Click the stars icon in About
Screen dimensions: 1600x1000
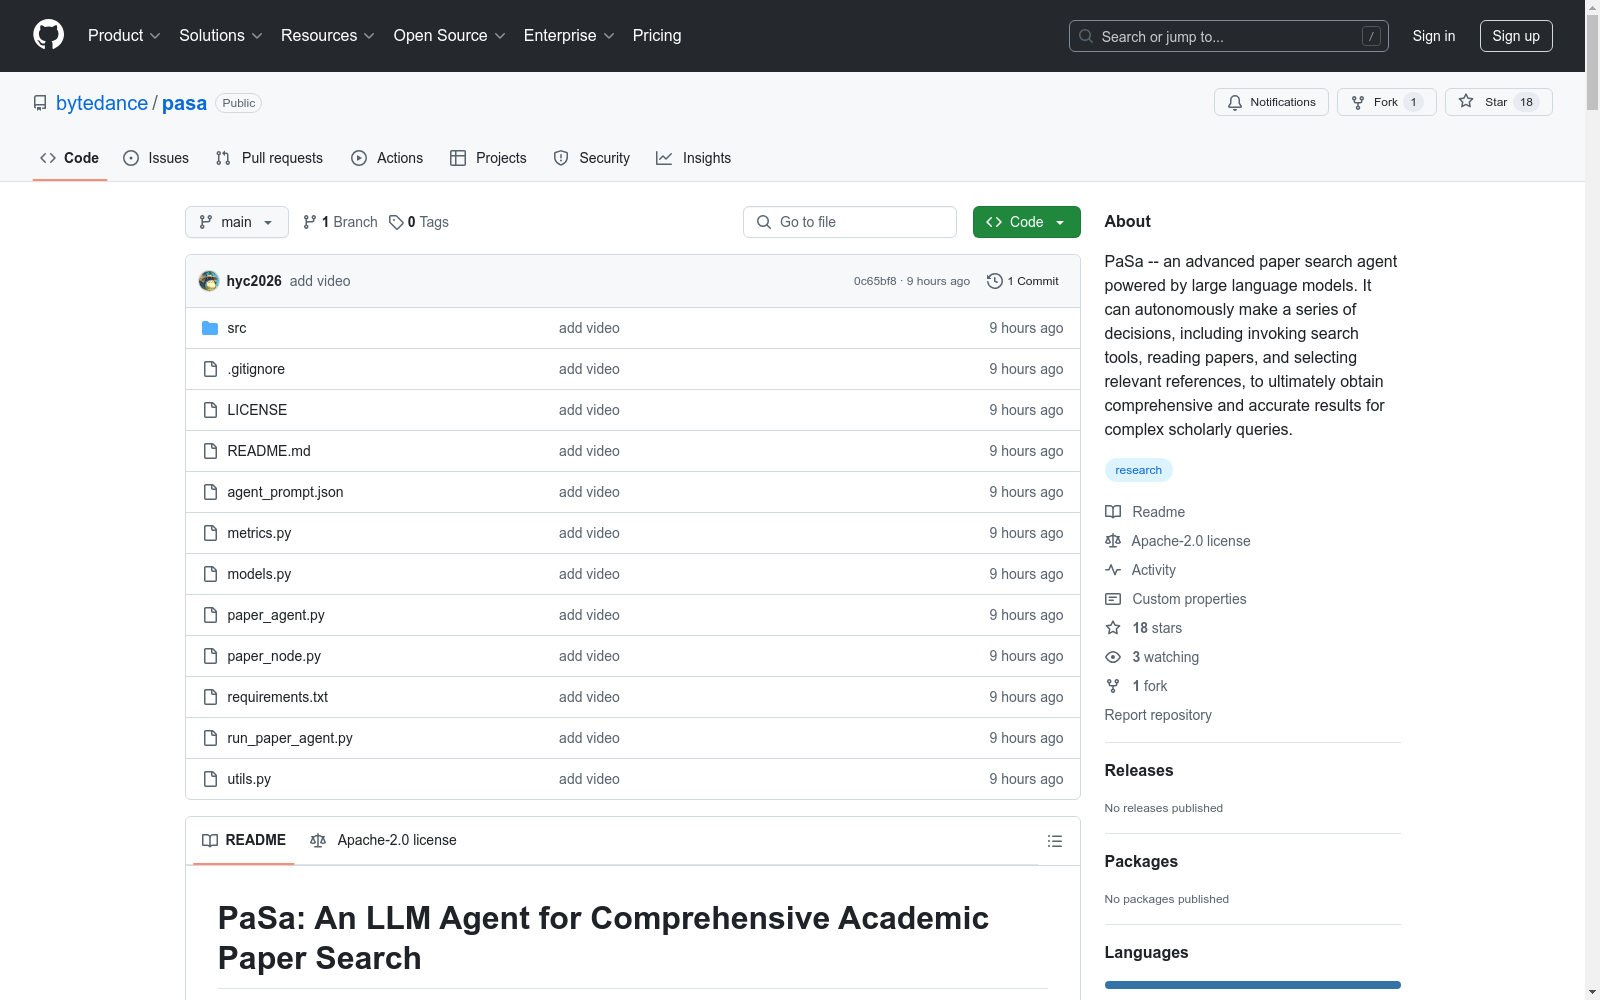pos(1113,628)
